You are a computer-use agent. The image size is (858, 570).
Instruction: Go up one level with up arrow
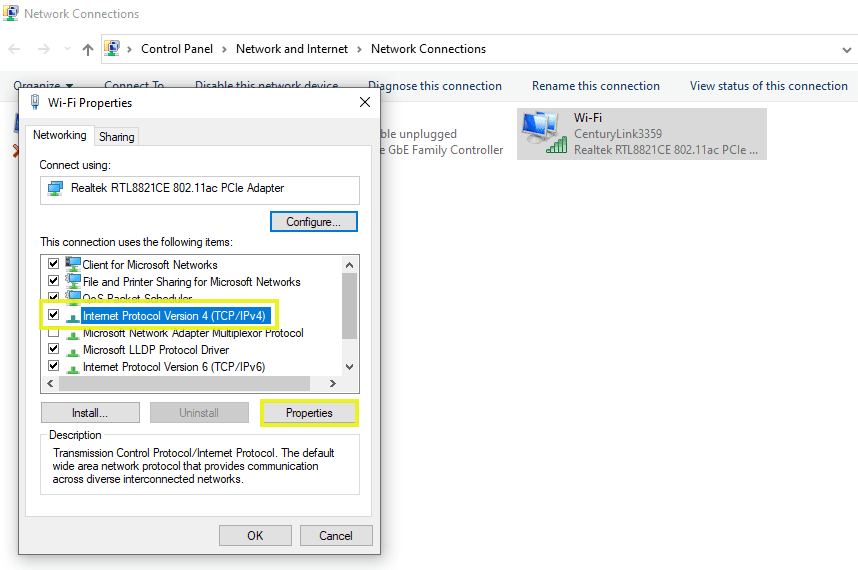(88, 50)
